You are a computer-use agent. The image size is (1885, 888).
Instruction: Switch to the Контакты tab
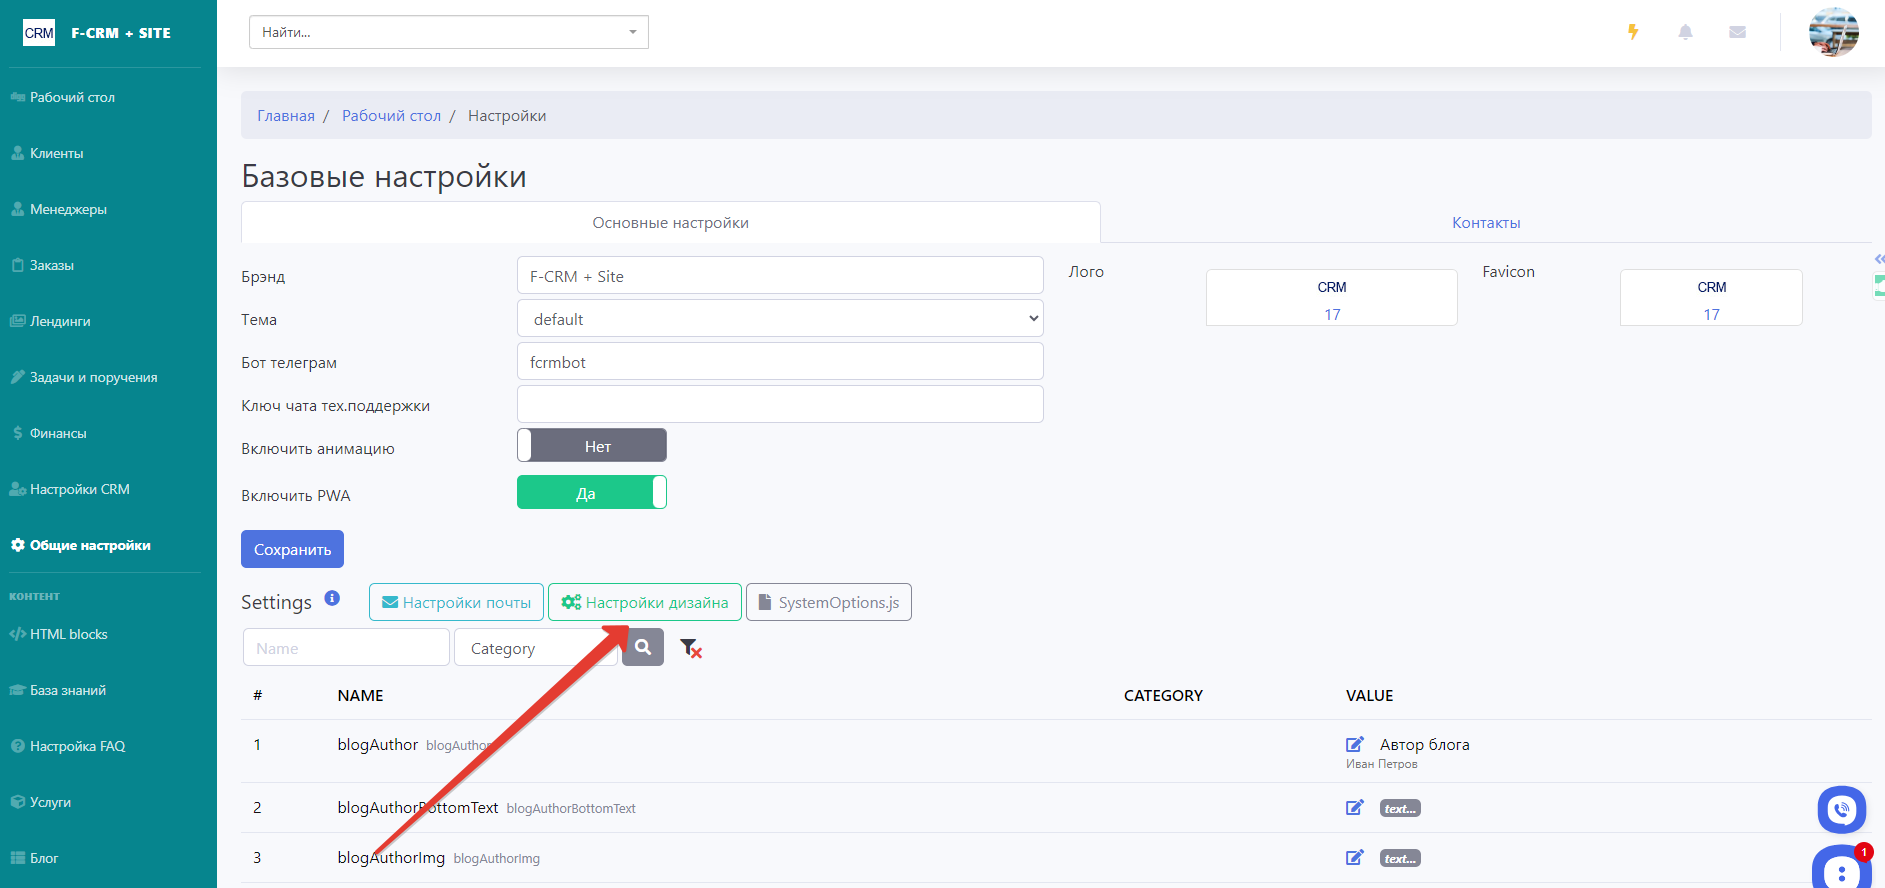[x=1485, y=223]
